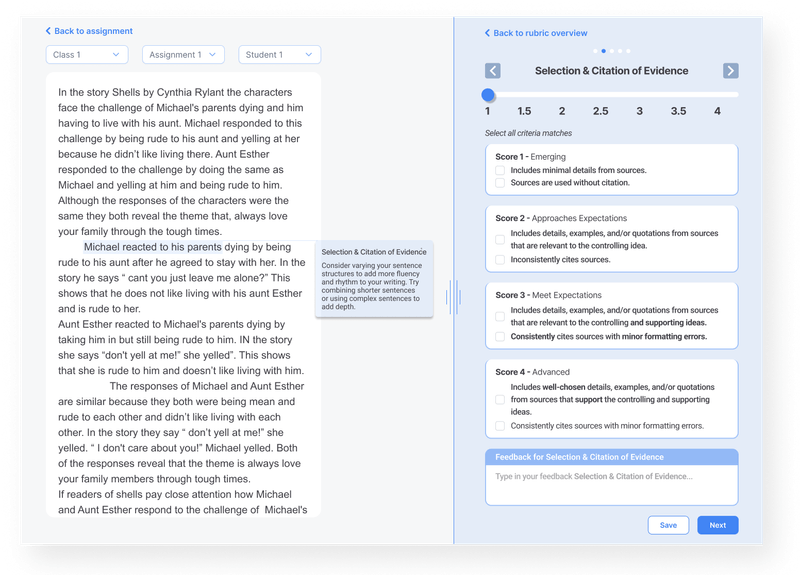Open the Student 1 dropdown
Image resolution: width=800 pixels, height=575 pixels.
280,55
